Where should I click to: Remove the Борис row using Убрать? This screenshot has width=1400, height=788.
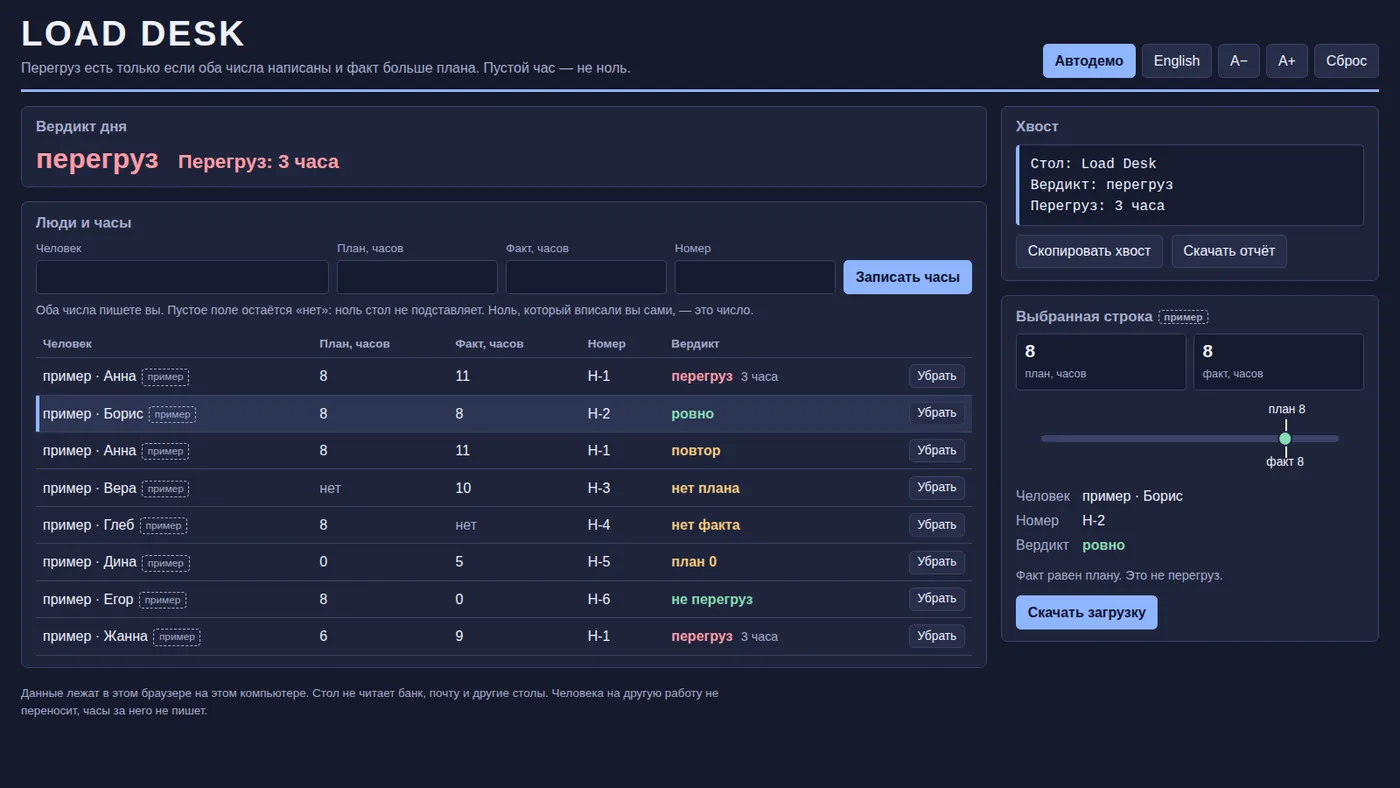937,413
